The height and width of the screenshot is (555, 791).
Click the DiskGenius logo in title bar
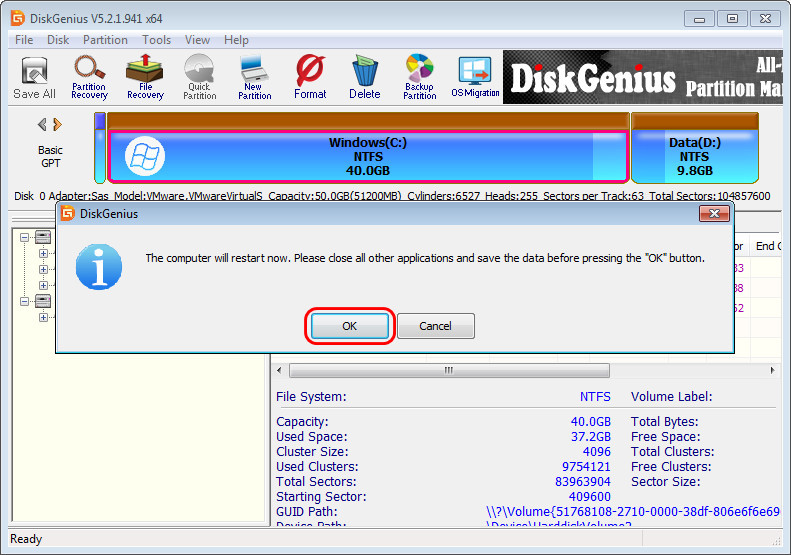pos(18,18)
